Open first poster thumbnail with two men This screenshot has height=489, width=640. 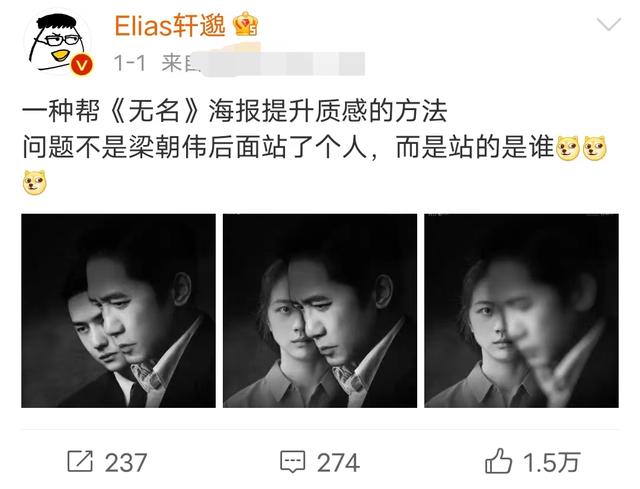(118, 311)
